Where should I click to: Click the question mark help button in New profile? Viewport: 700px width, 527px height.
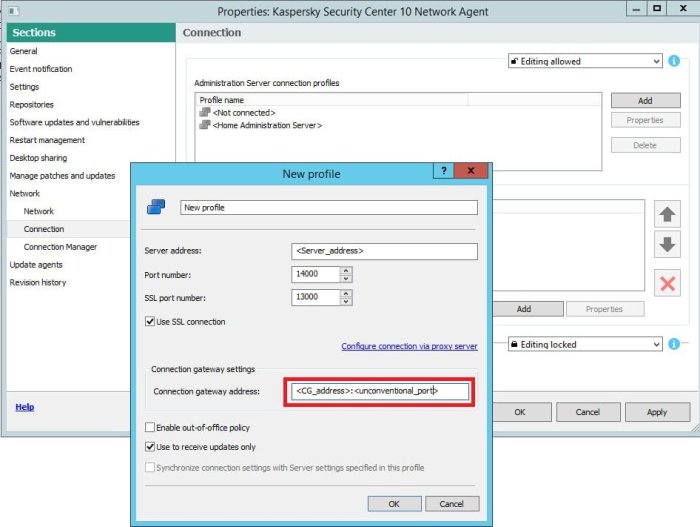443,171
